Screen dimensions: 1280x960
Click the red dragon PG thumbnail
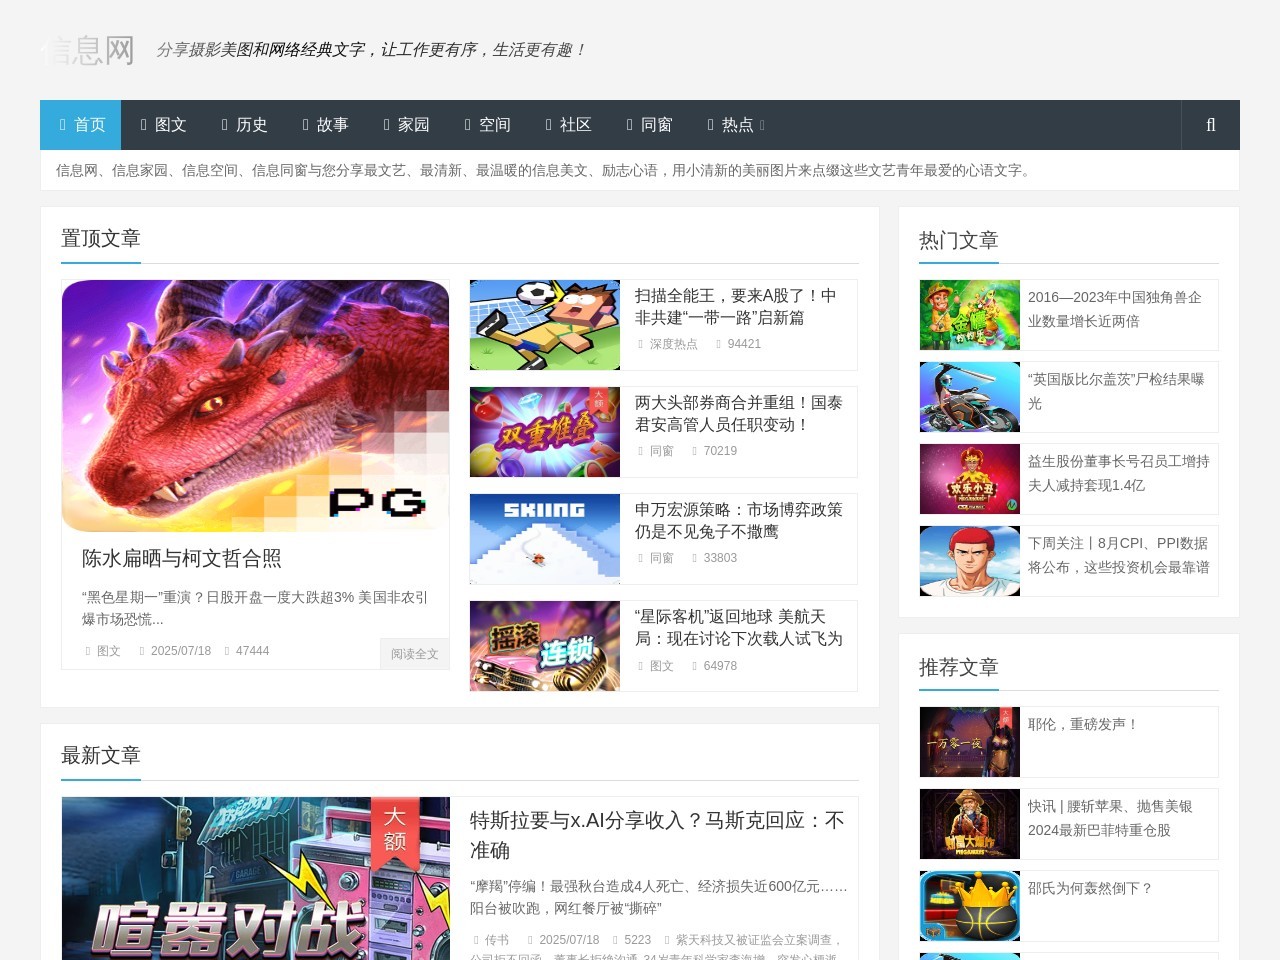tap(255, 406)
